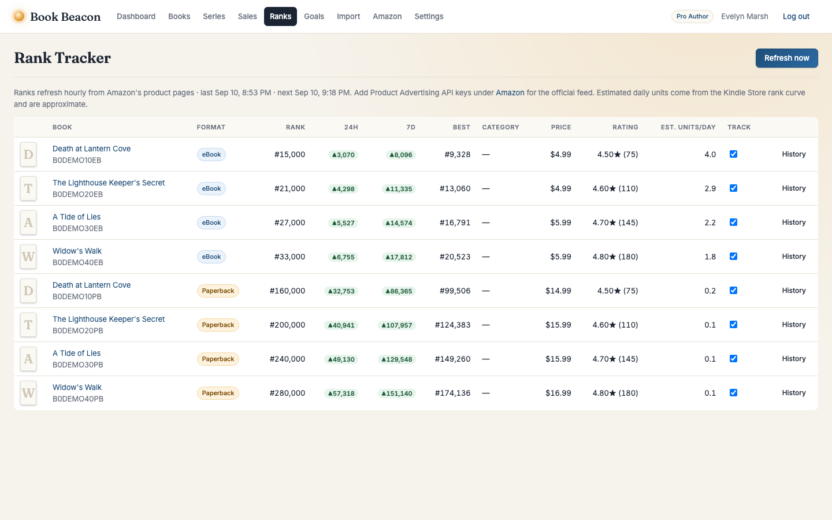Image resolution: width=832 pixels, height=520 pixels.
Task: Open Death at Lantern Cove Paperback title
Action: point(91,285)
